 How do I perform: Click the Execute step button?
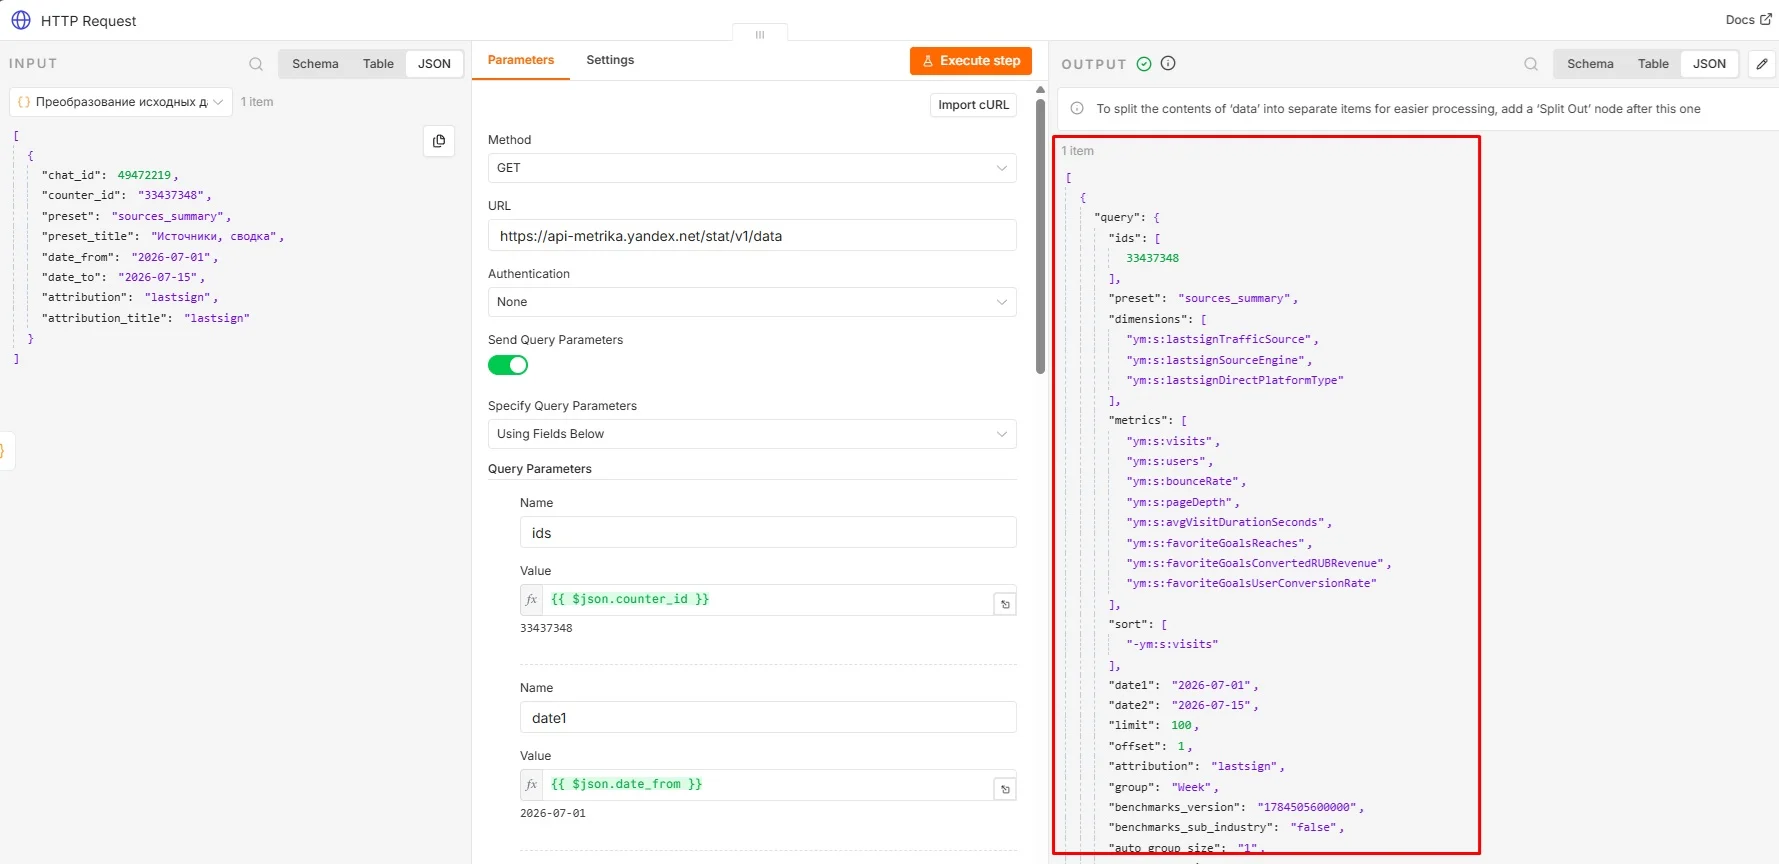[x=971, y=61]
